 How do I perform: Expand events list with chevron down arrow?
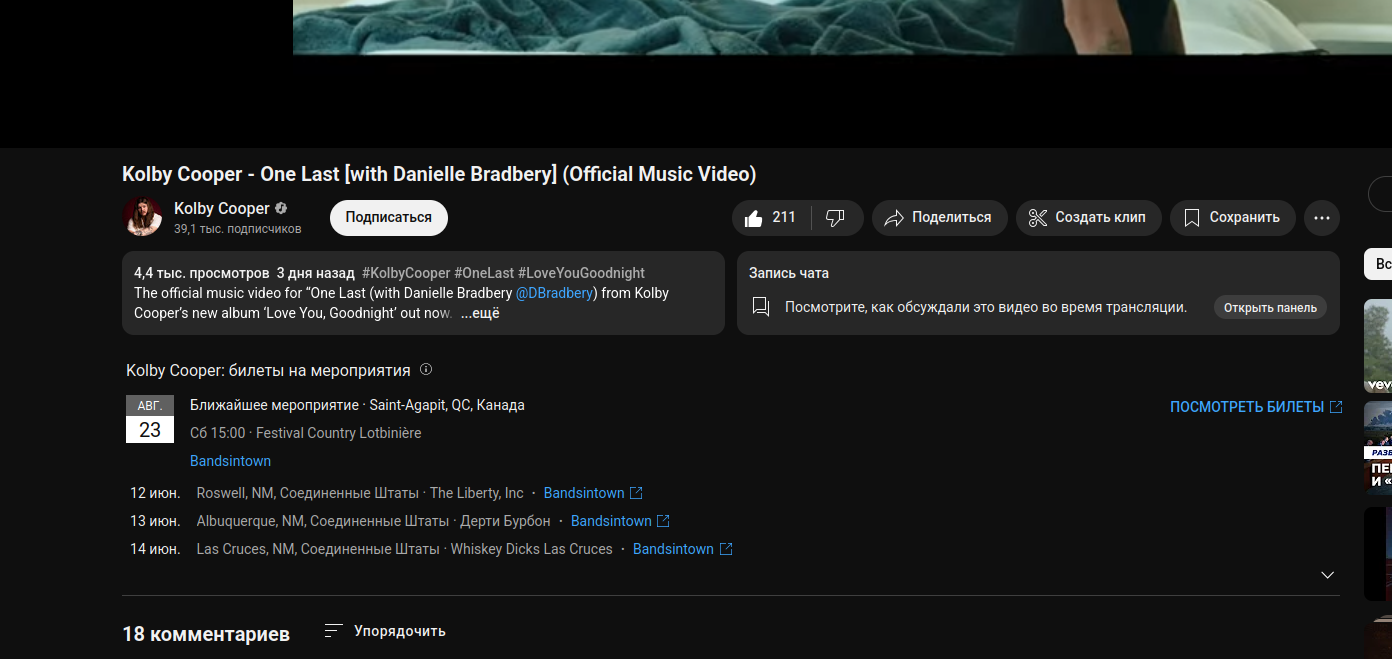pos(1327,575)
